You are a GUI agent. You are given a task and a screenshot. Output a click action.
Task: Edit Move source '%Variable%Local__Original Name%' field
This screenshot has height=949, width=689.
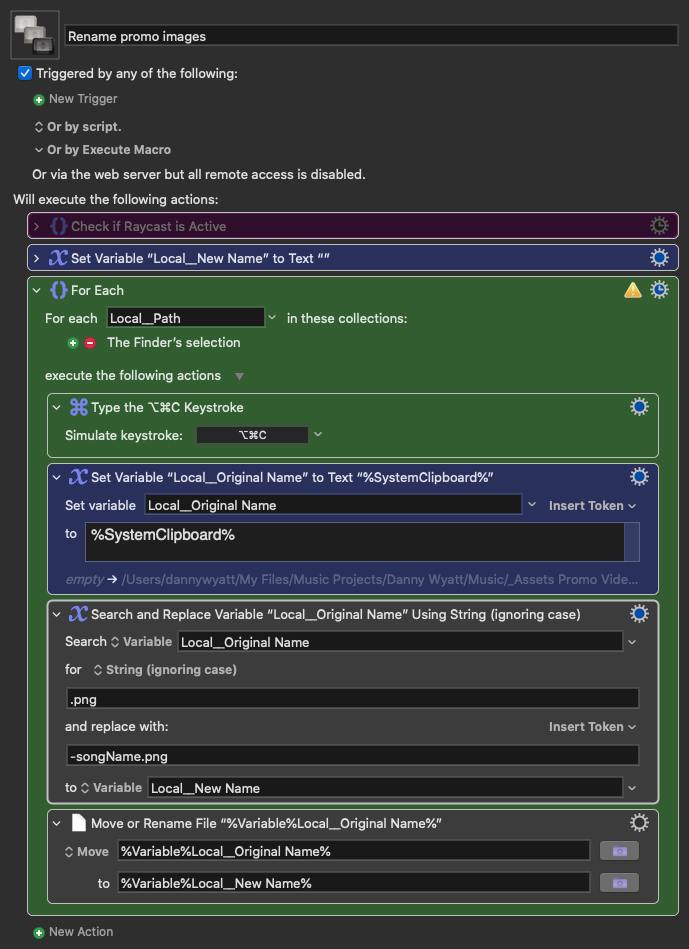coord(354,851)
